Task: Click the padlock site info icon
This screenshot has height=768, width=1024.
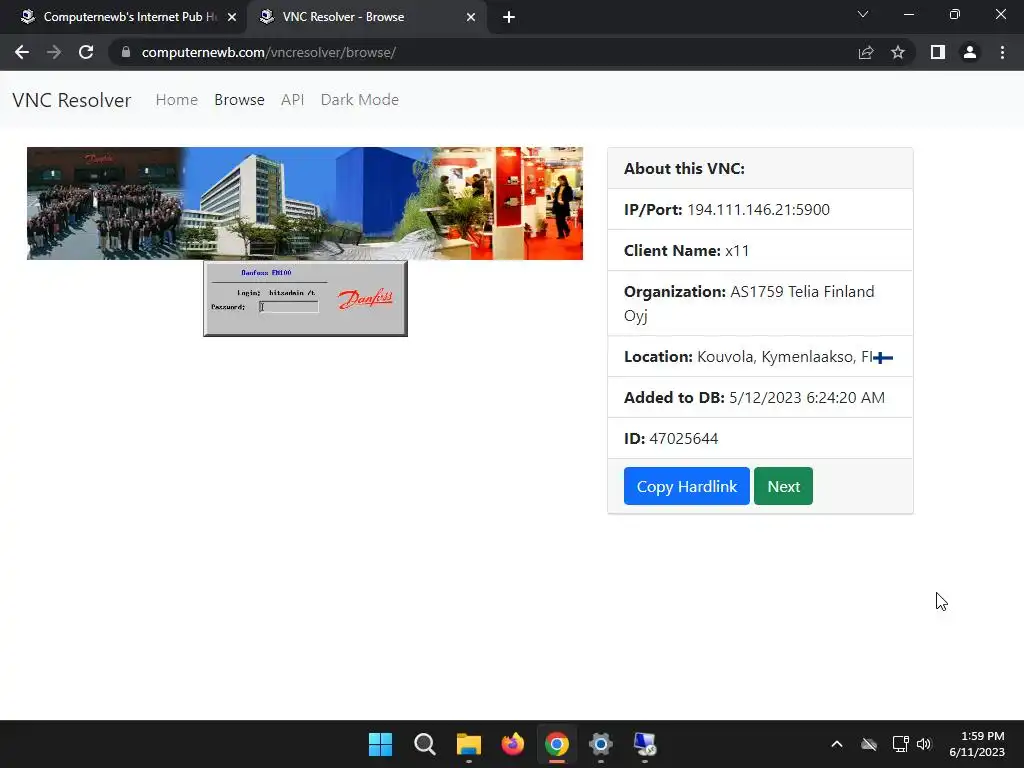Action: [126, 52]
